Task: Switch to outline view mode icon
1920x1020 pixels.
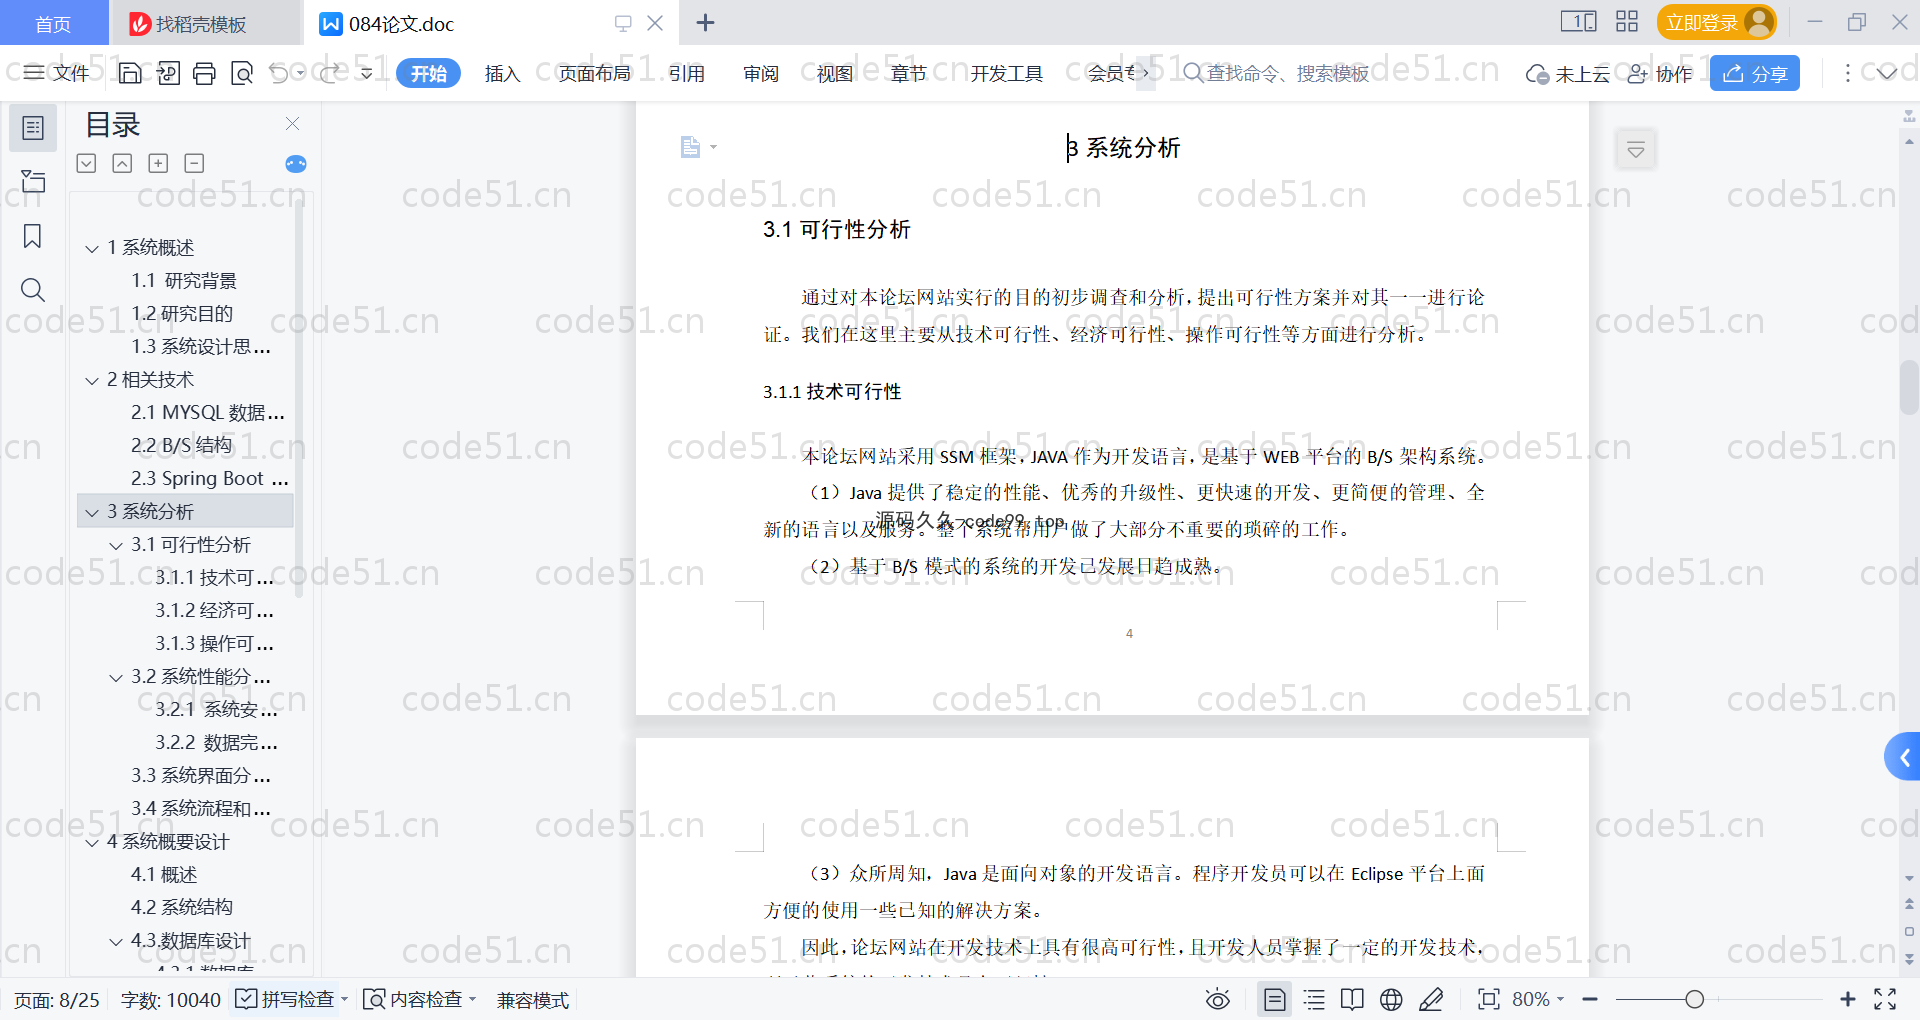Action: [1314, 999]
